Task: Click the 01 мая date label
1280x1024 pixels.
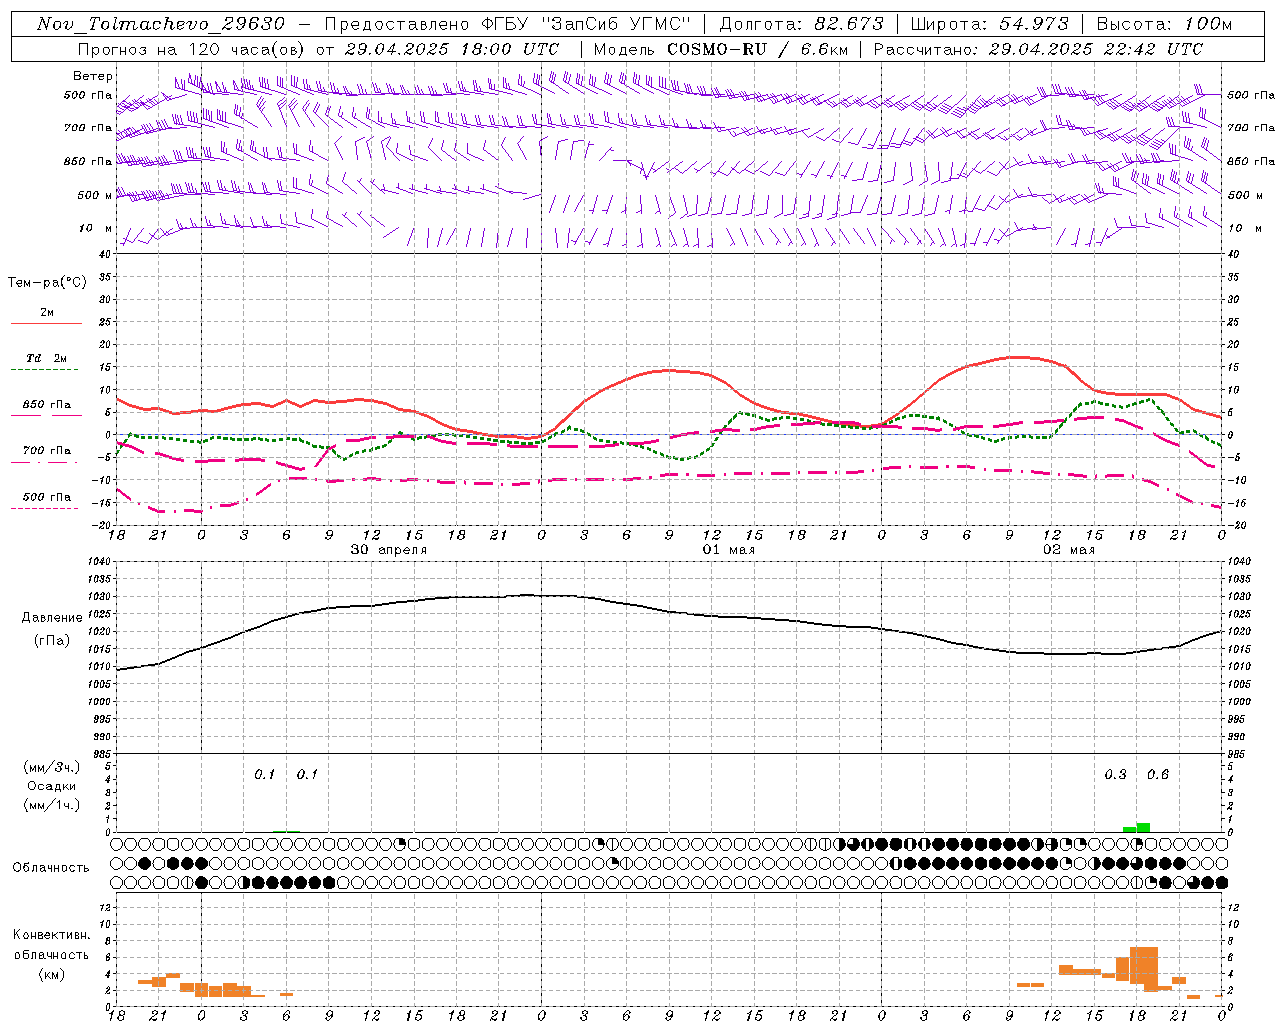Action: [729, 550]
